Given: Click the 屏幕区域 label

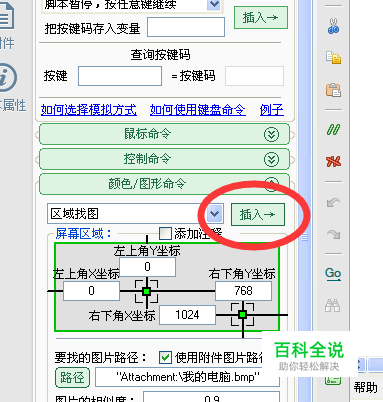Looking at the screenshot, I should click(x=84, y=234).
